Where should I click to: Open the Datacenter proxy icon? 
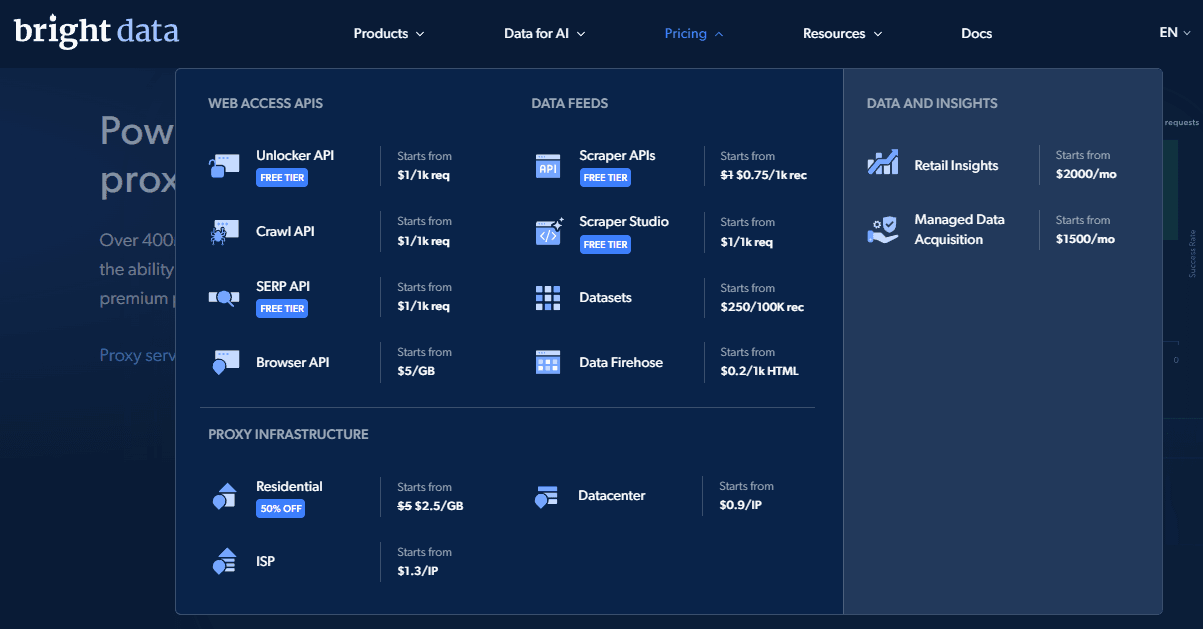pos(546,496)
